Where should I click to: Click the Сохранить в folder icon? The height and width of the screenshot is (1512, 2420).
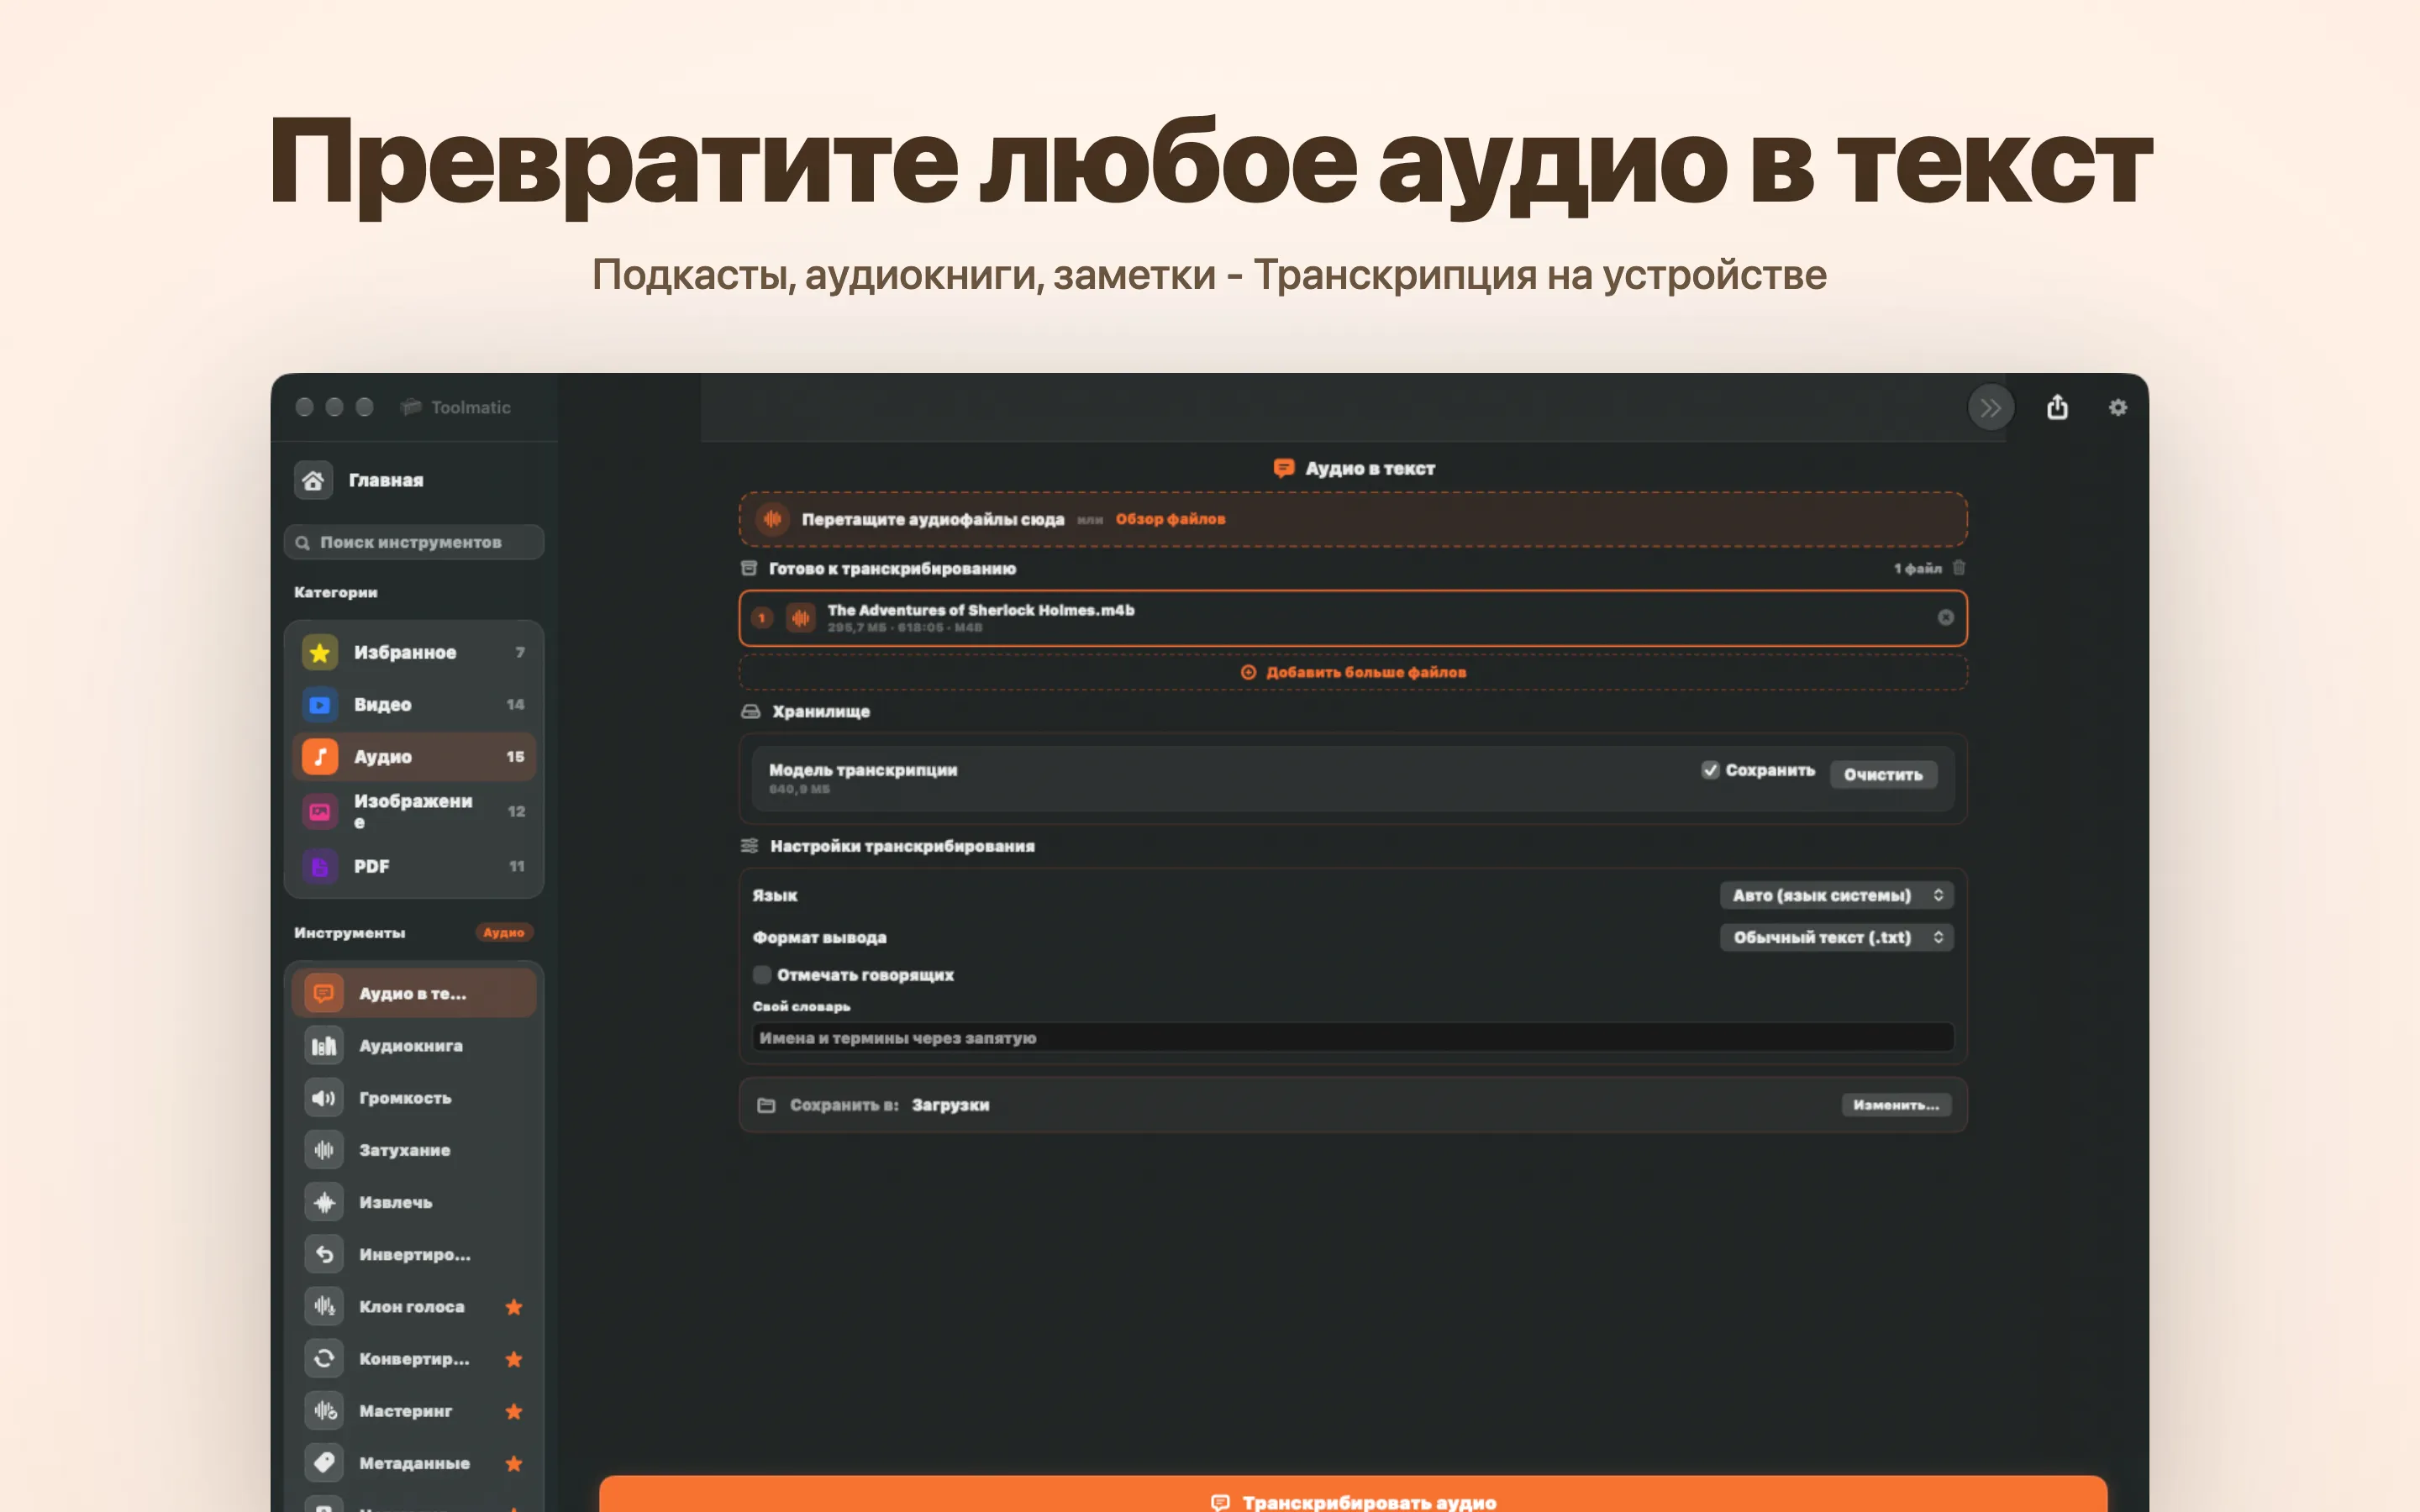tap(767, 1105)
